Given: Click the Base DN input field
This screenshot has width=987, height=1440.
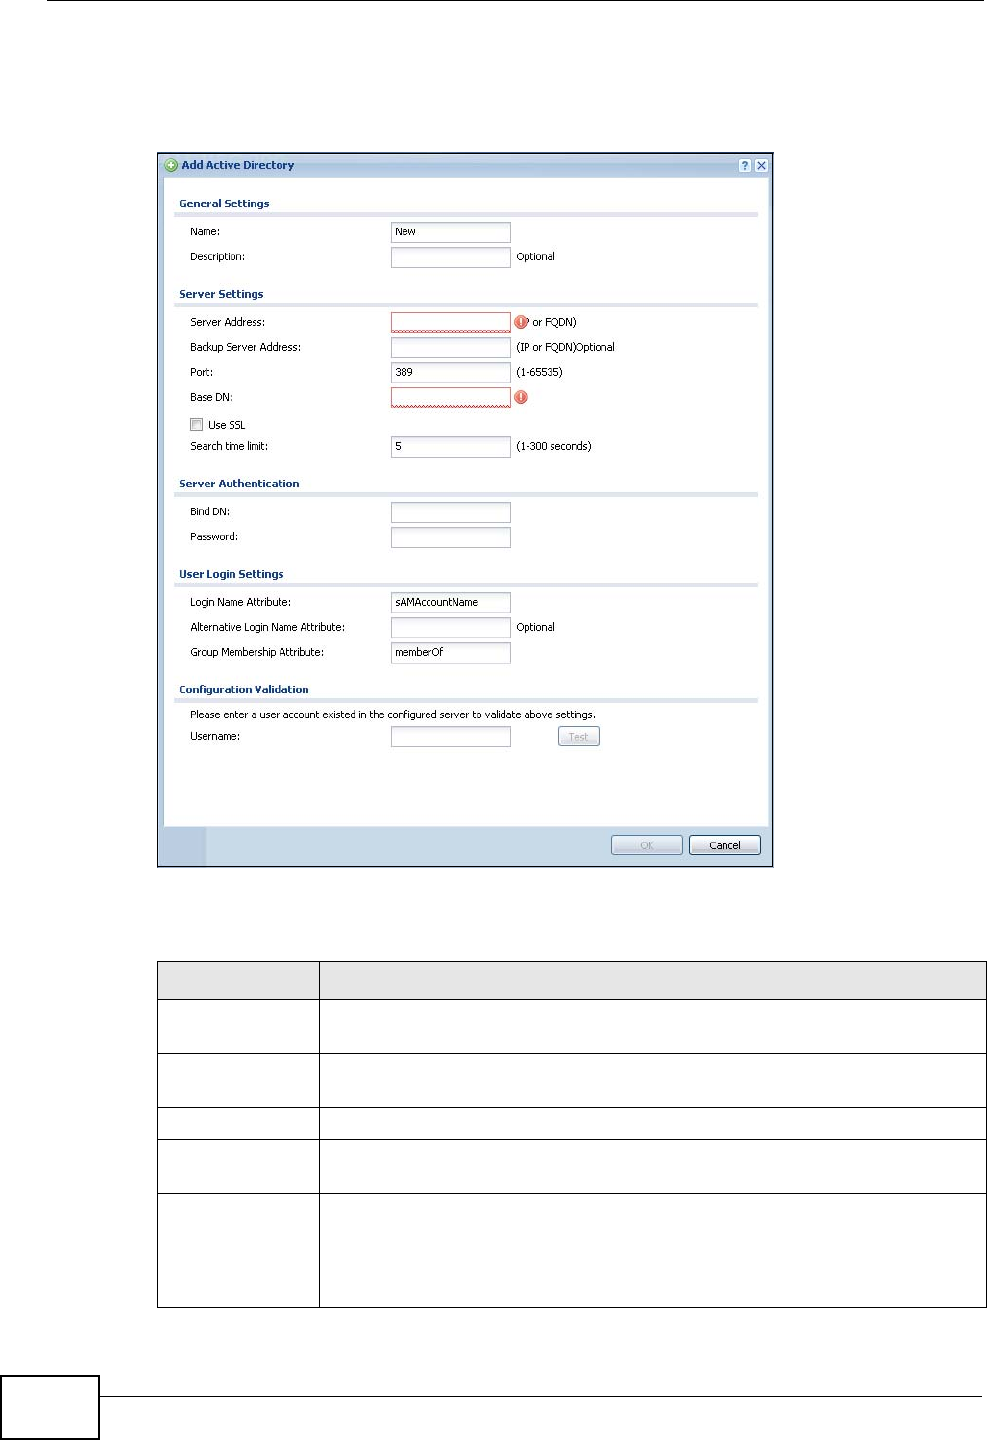Looking at the screenshot, I should click(451, 397).
